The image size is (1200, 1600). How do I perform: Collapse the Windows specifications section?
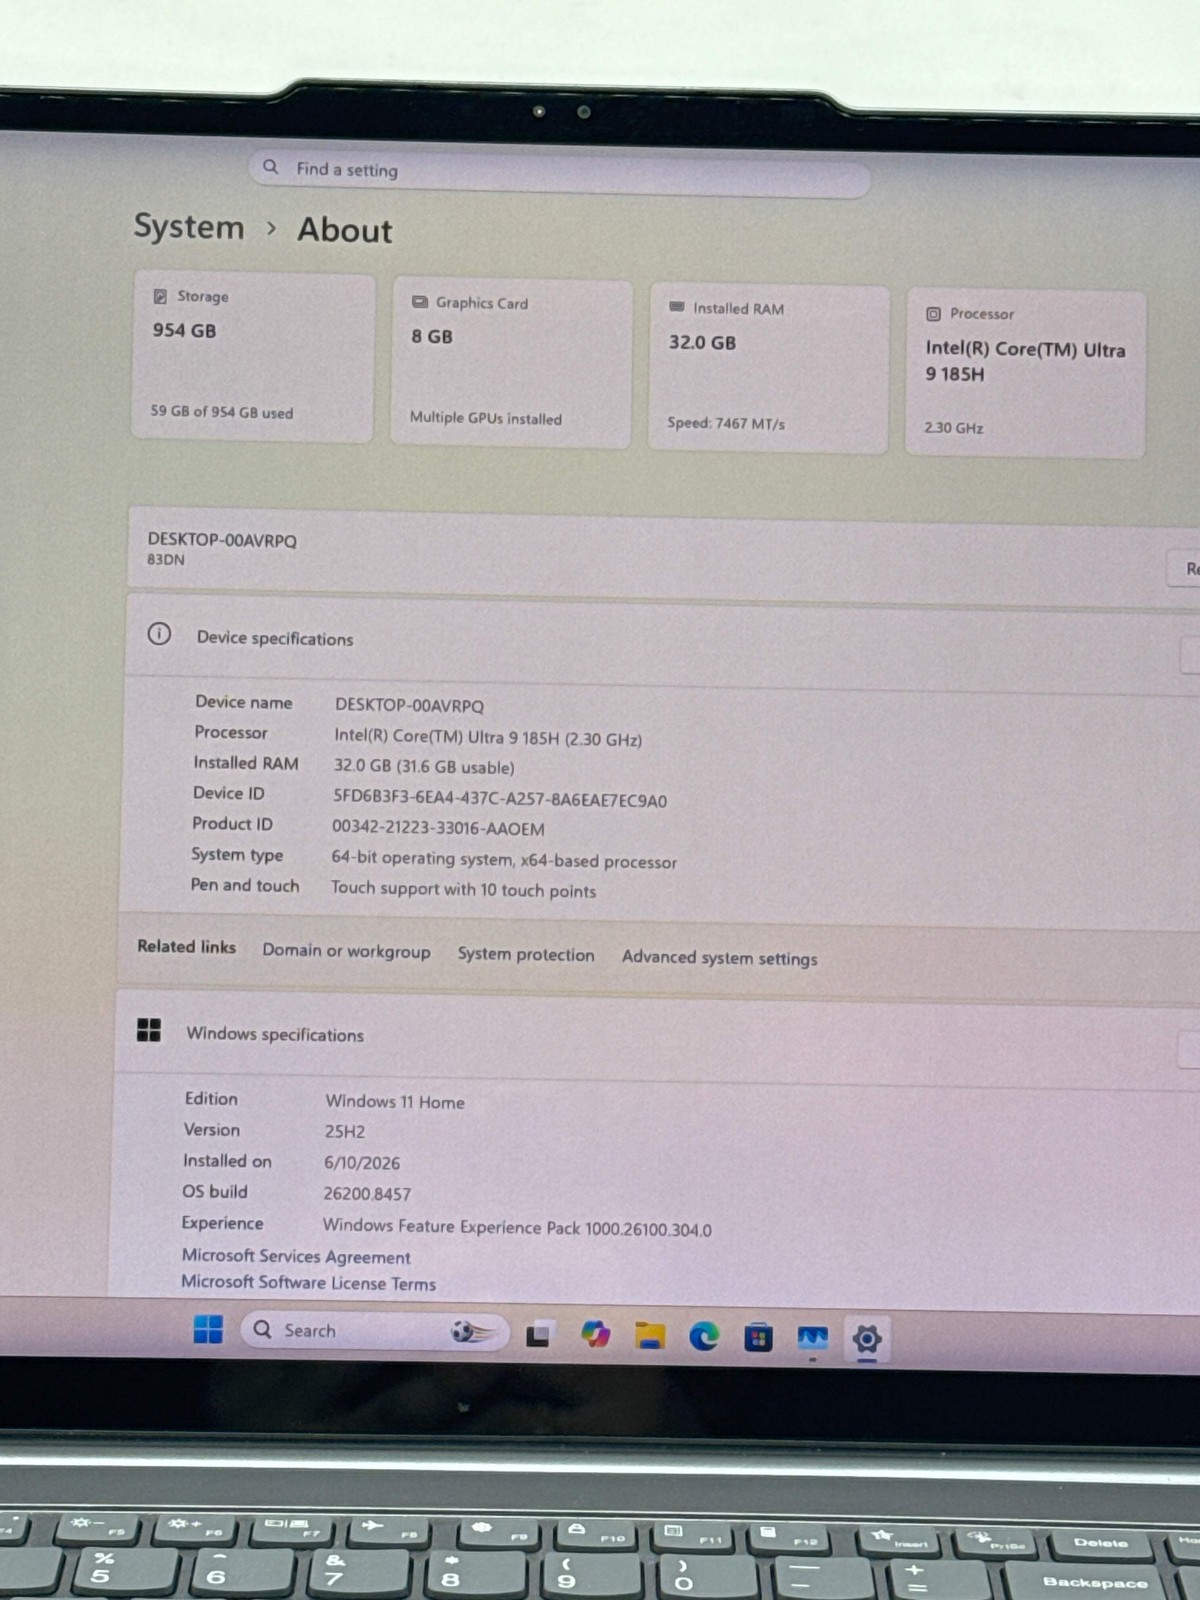1189,1050
